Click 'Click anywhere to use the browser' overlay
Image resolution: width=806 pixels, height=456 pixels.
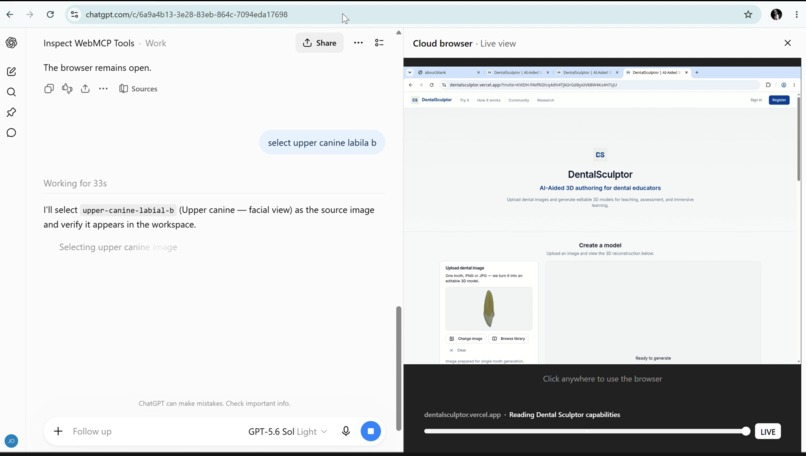[x=602, y=379]
